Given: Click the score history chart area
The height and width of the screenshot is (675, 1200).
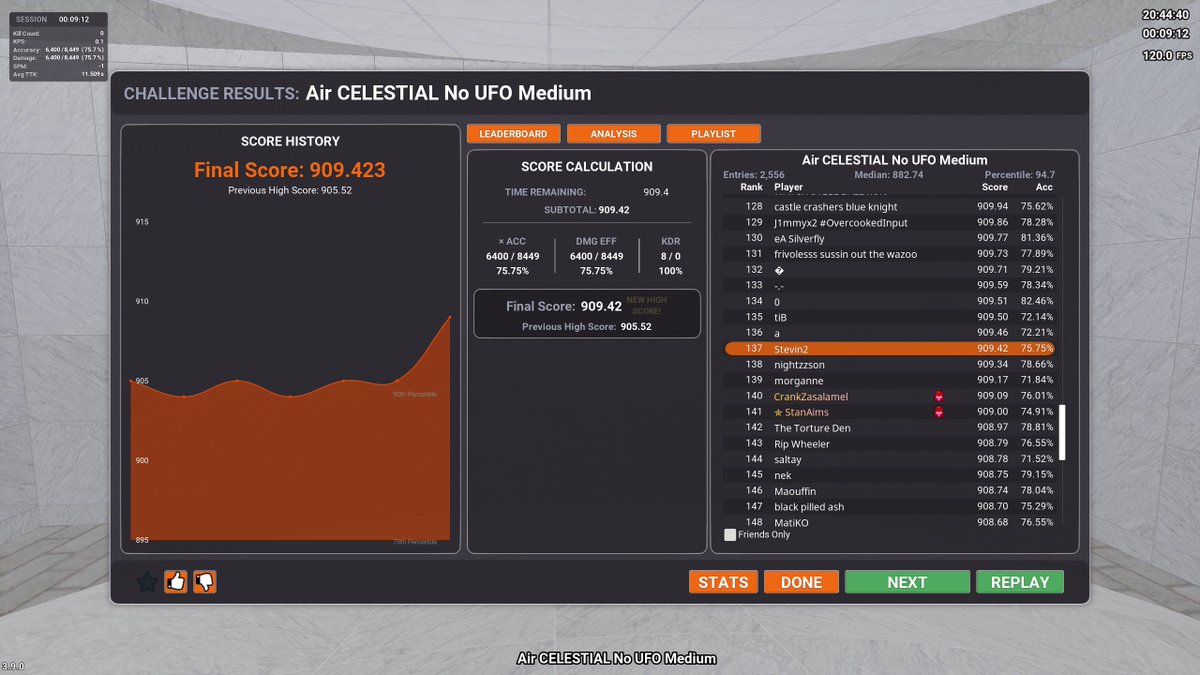Looking at the screenshot, I should pos(290,378).
